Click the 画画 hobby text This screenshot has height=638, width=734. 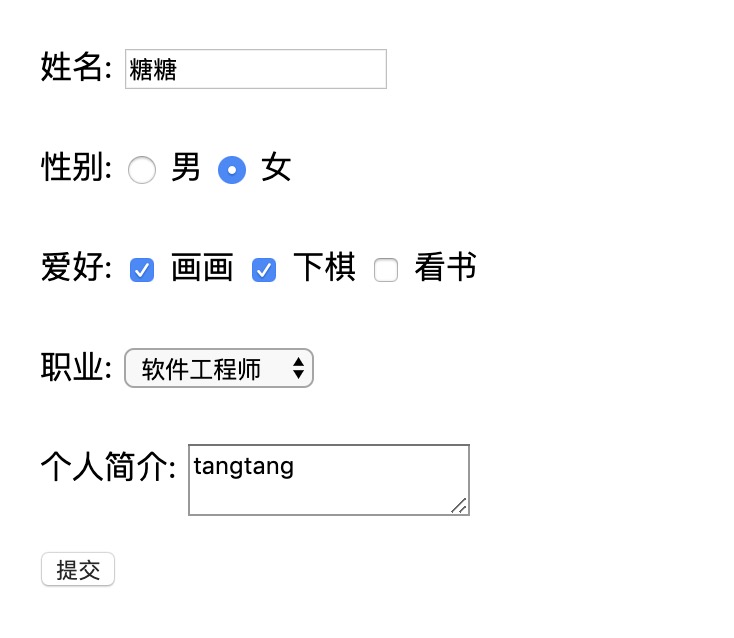[x=202, y=268]
